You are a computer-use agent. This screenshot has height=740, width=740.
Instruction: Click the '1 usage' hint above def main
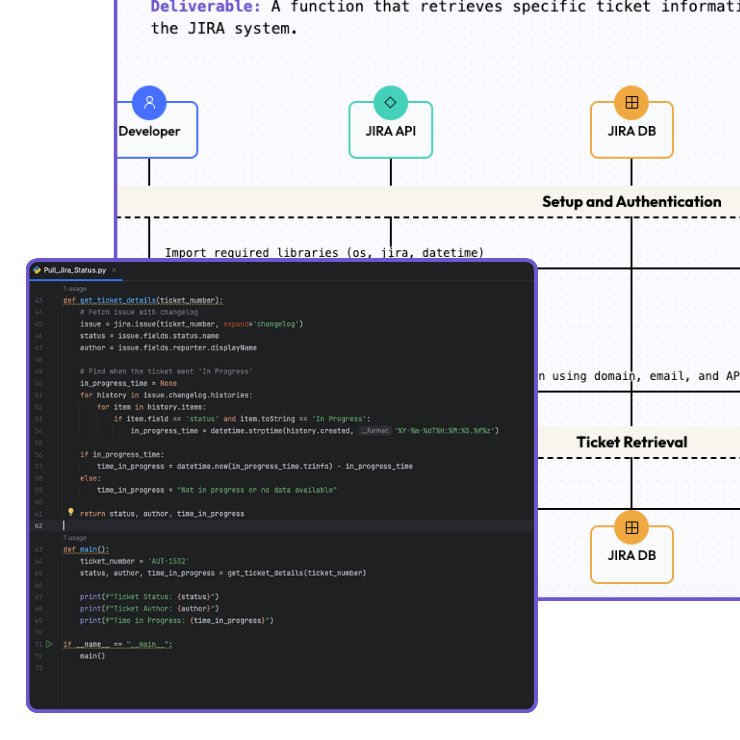coord(75,538)
